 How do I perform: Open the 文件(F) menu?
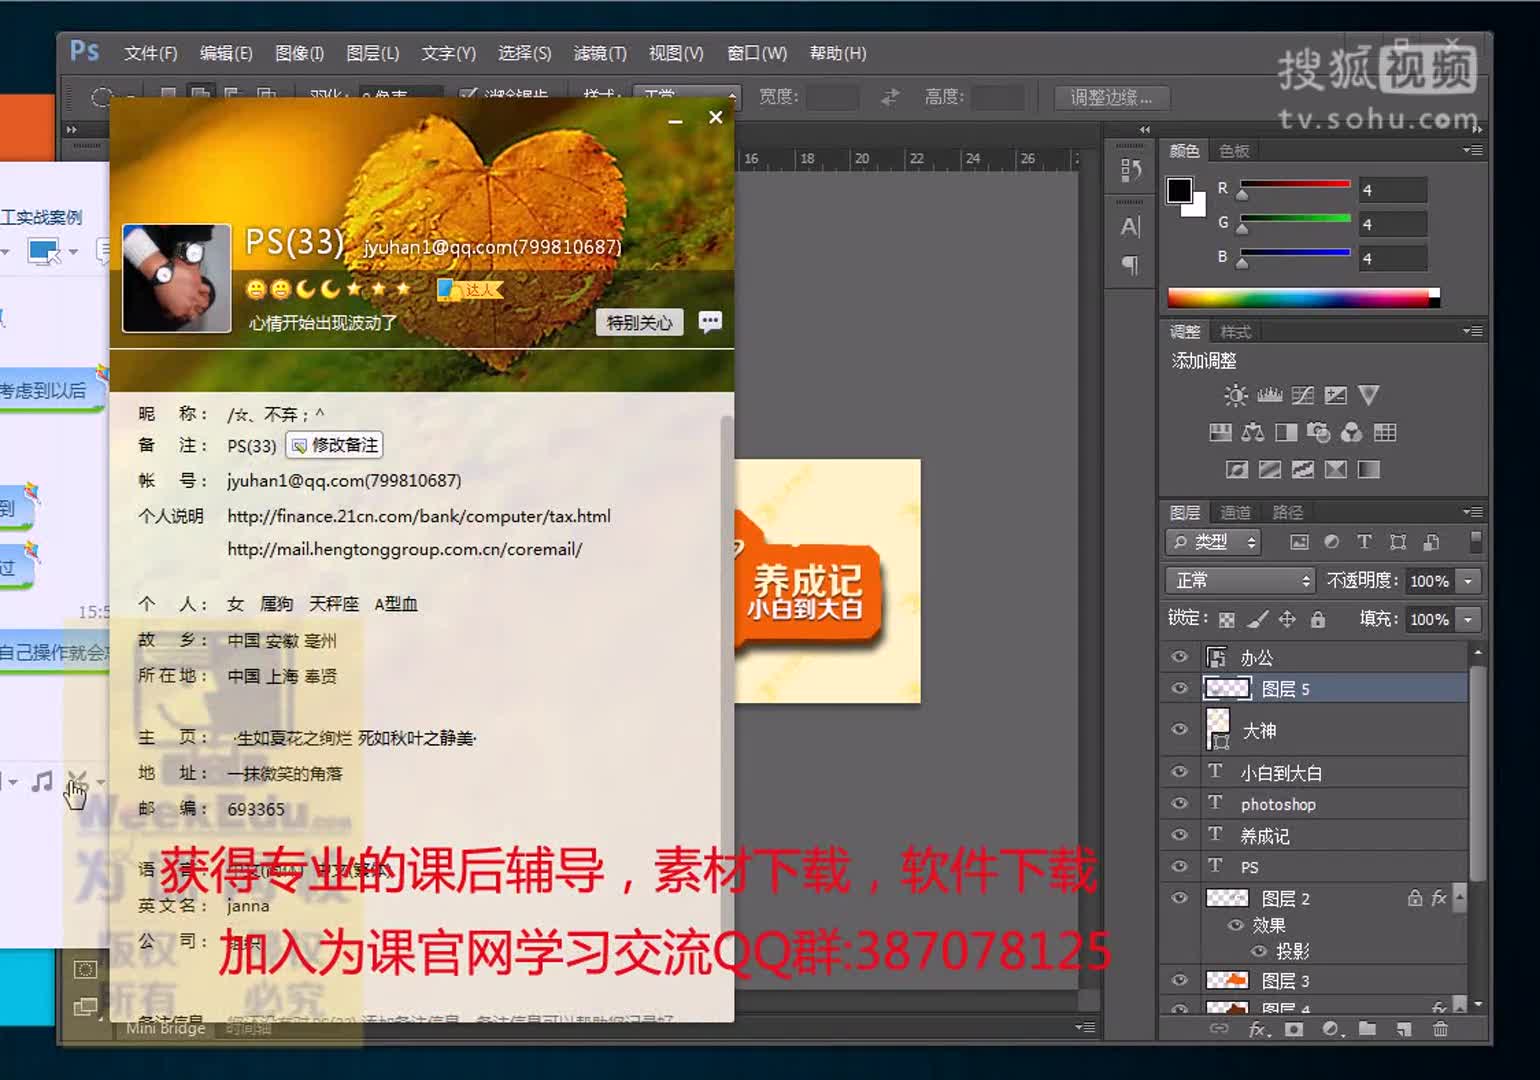point(150,53)
